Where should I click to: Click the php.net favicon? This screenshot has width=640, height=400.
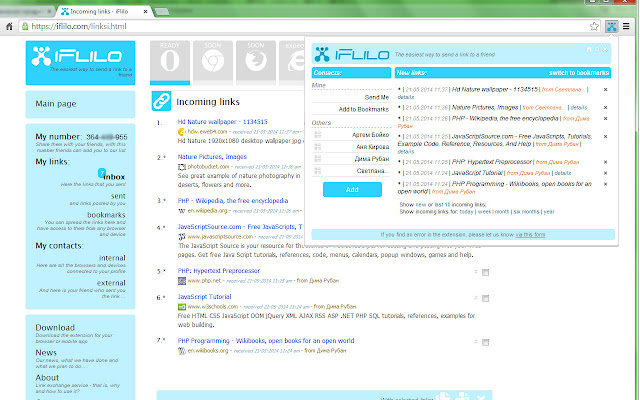pyautogui.click(x=182, y=281)
